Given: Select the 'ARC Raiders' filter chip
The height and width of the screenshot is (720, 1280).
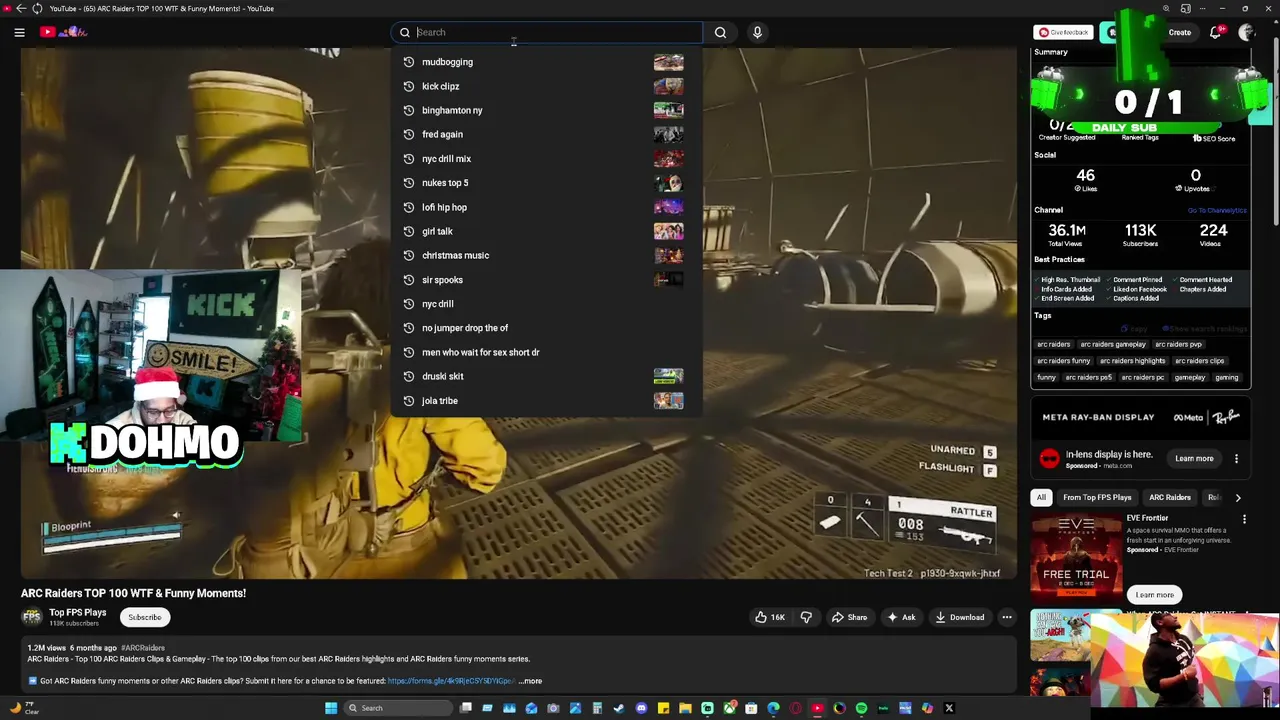Looking at the screenshot, I should [x=1170, y=497].
